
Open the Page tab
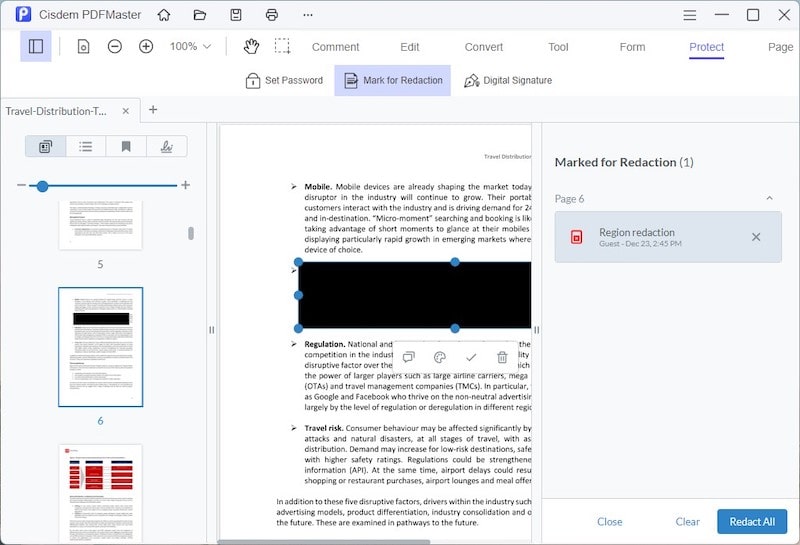point(781,47)
